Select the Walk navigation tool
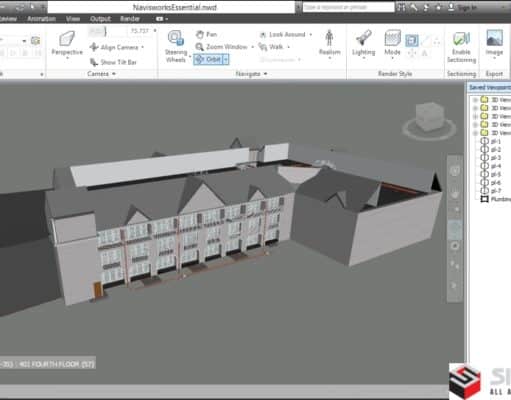Screen dimensions: 511x400 pyautogui.click(x=271, y=47)
